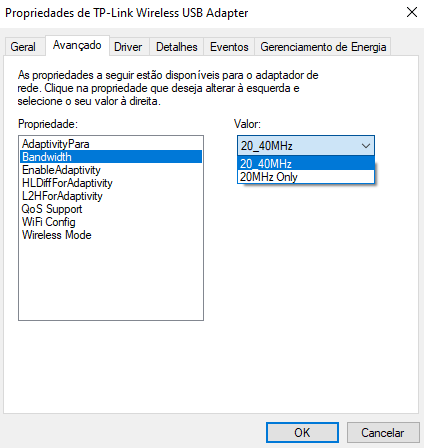This screenshot has height=448, width=424.
Task: Select Wireless Mode property
Action: coord(111,235)
